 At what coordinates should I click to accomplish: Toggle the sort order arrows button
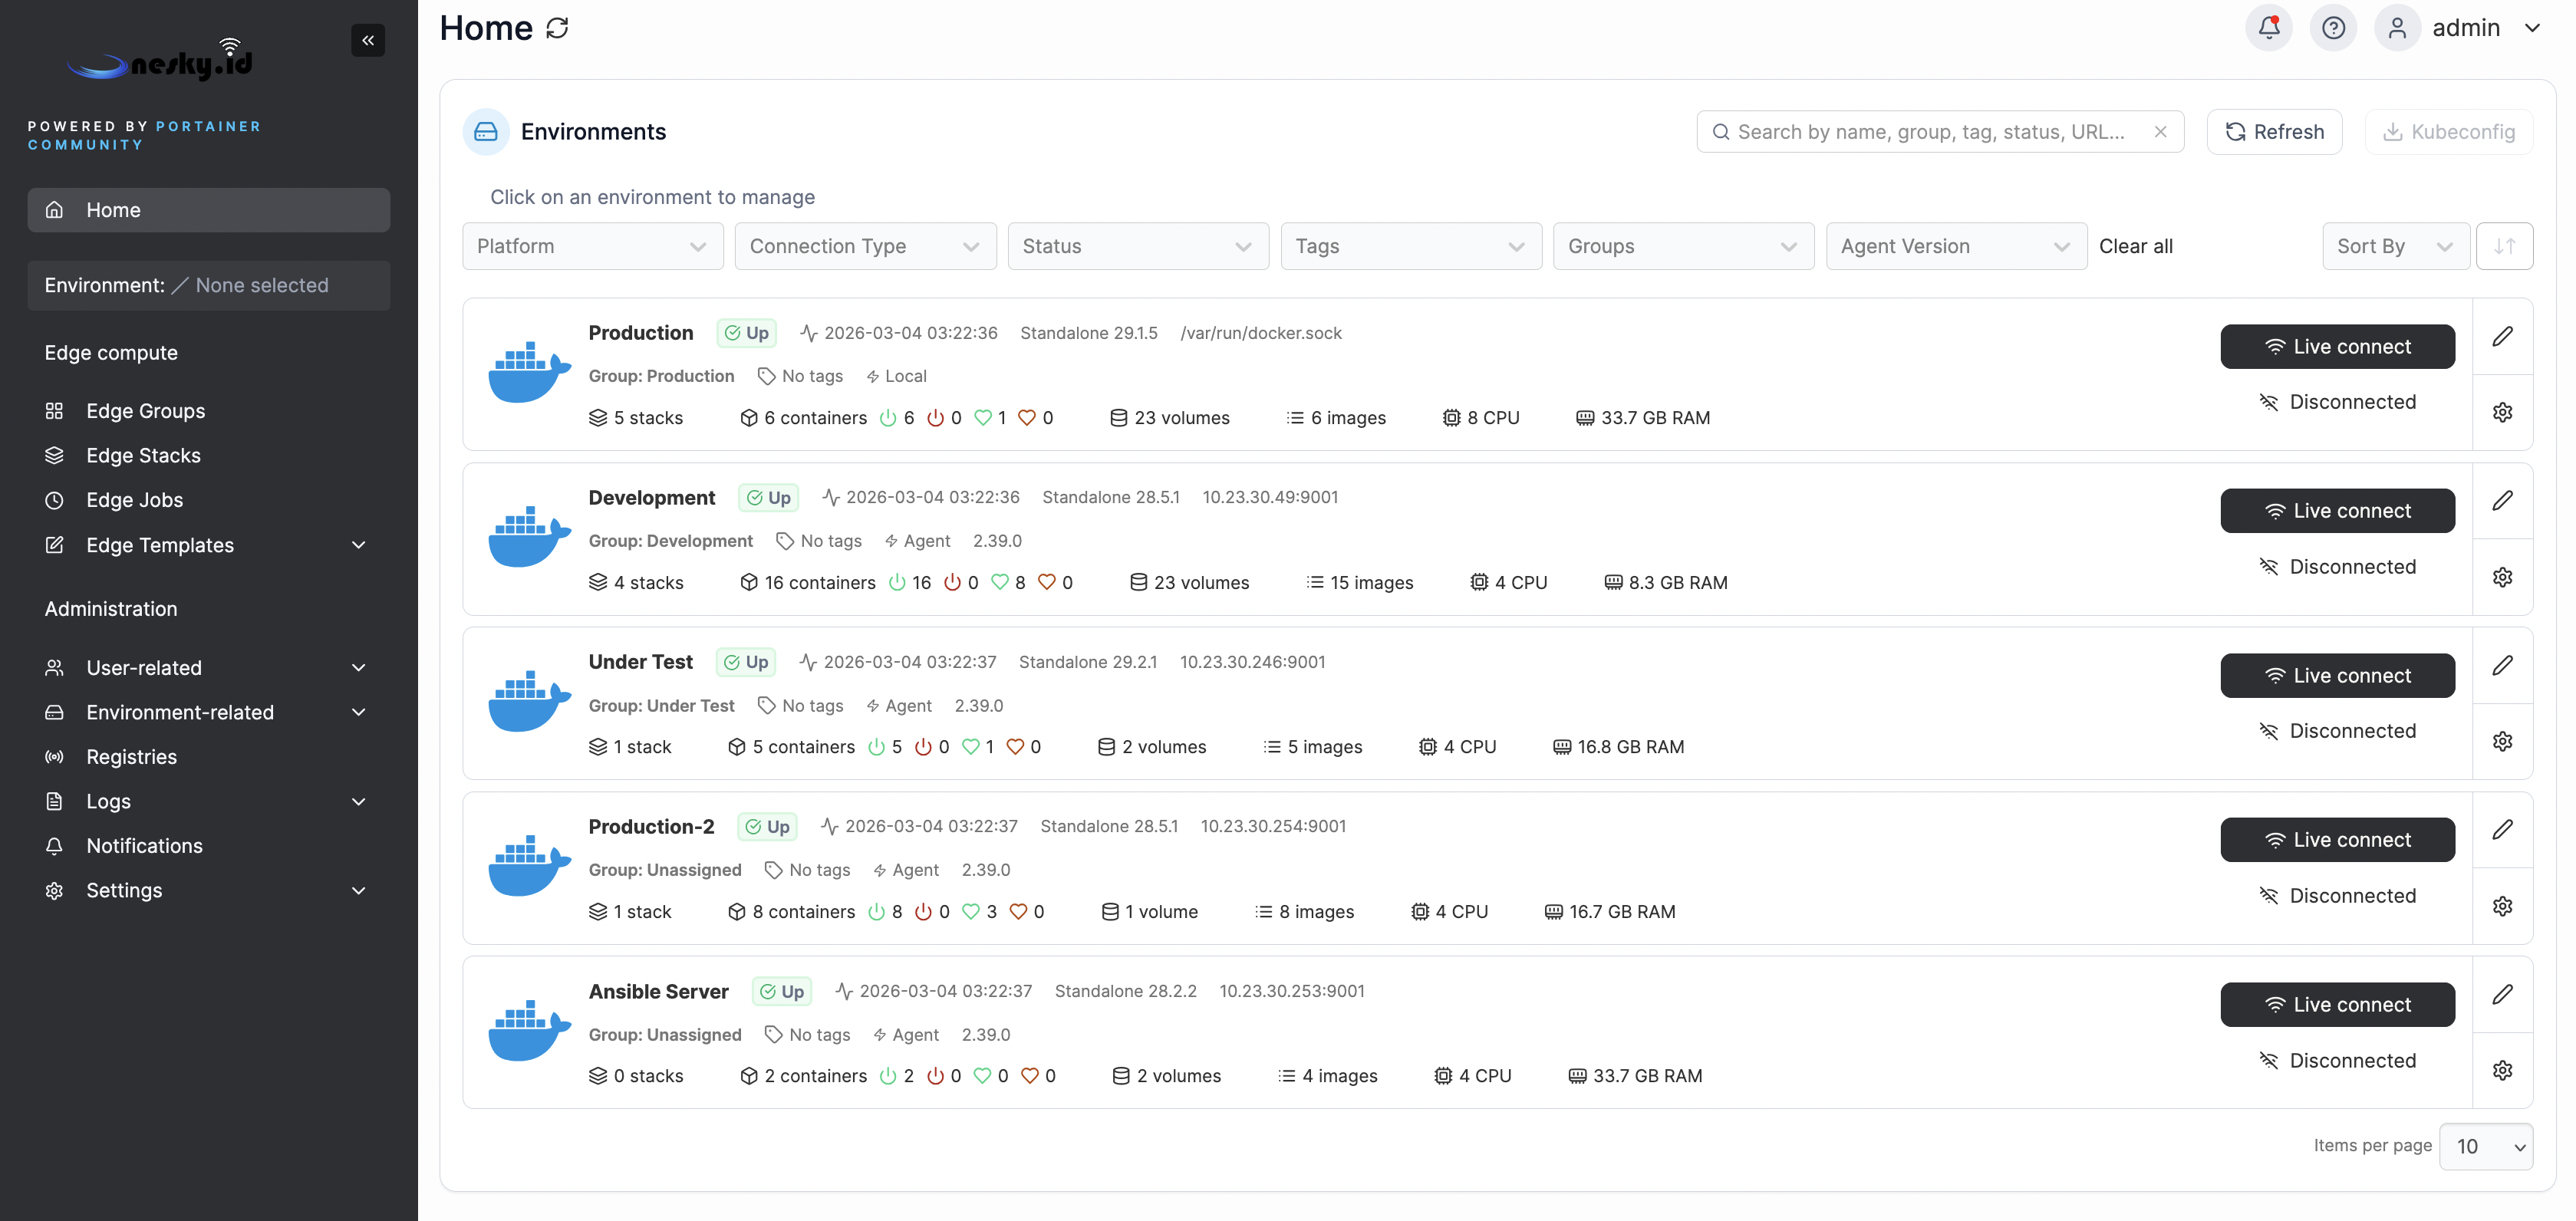click(x=2504, y=246)
